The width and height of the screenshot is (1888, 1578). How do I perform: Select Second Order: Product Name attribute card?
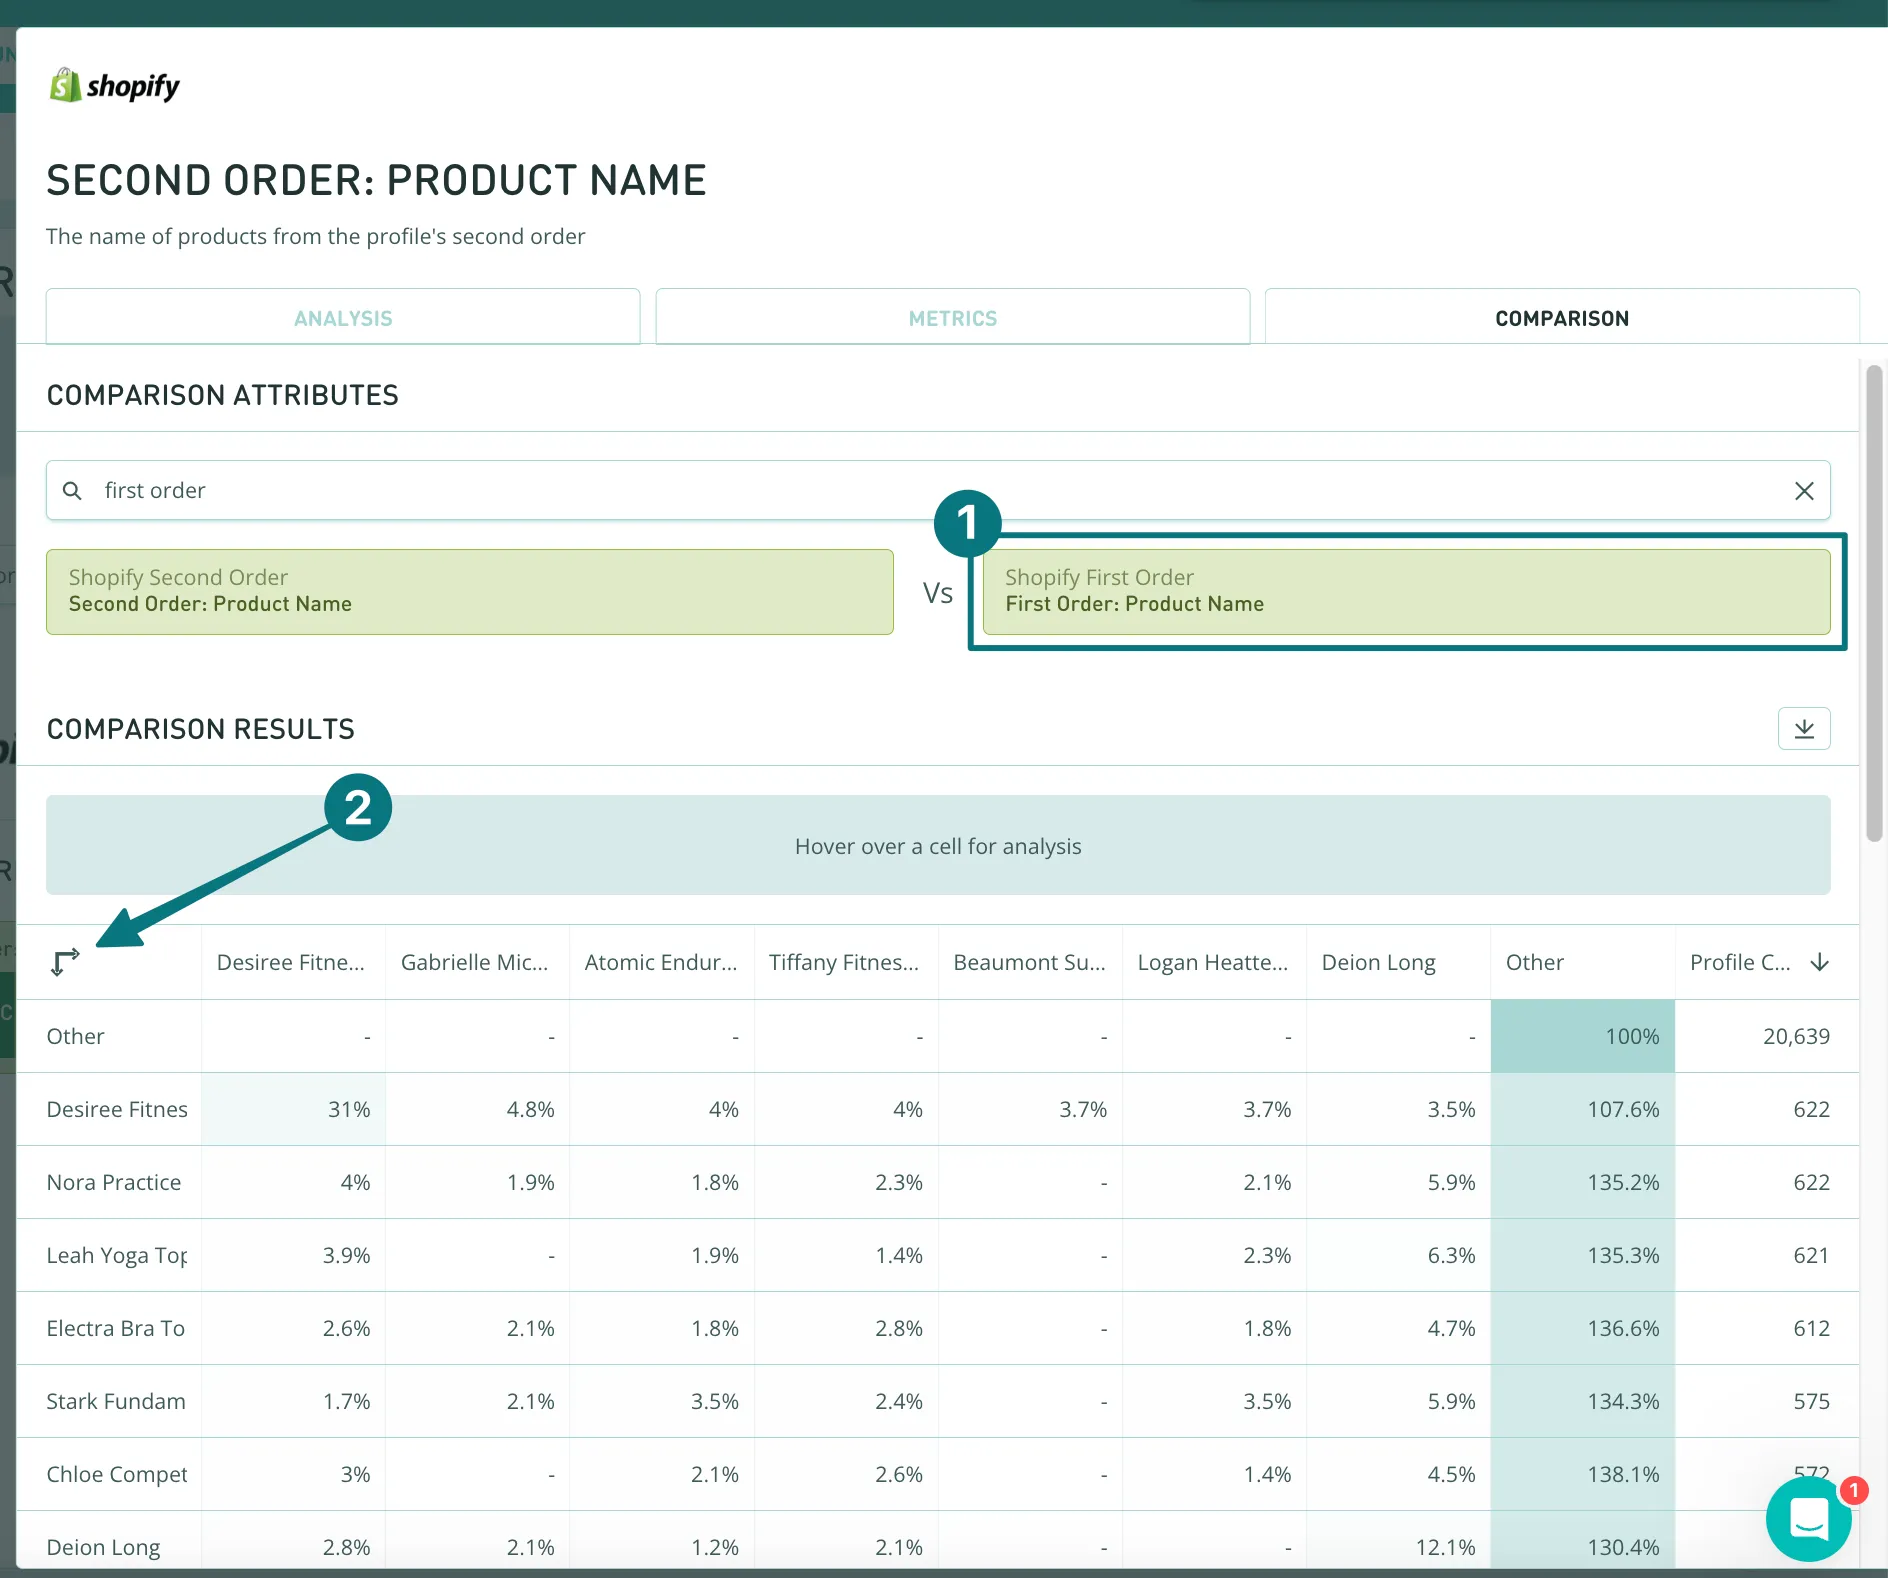[469, 591]
